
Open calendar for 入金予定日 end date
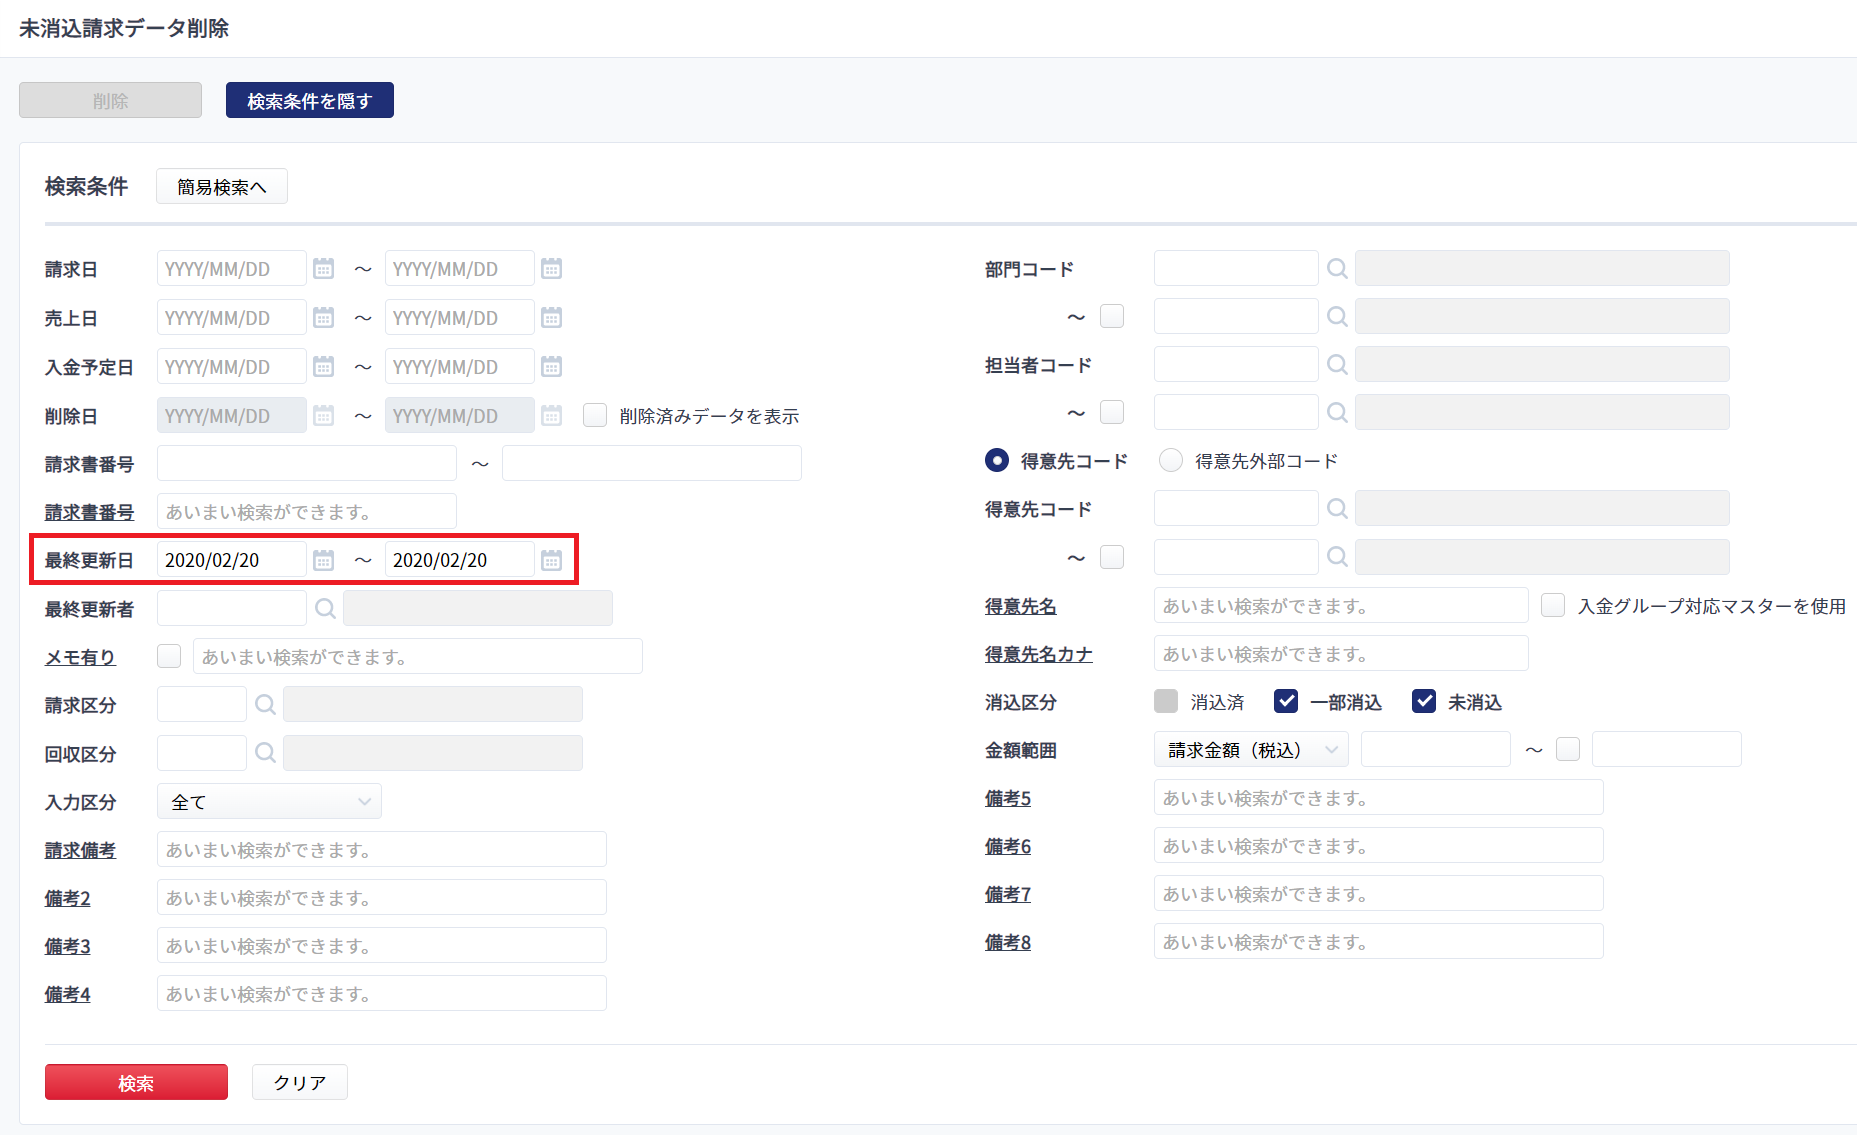551,366
